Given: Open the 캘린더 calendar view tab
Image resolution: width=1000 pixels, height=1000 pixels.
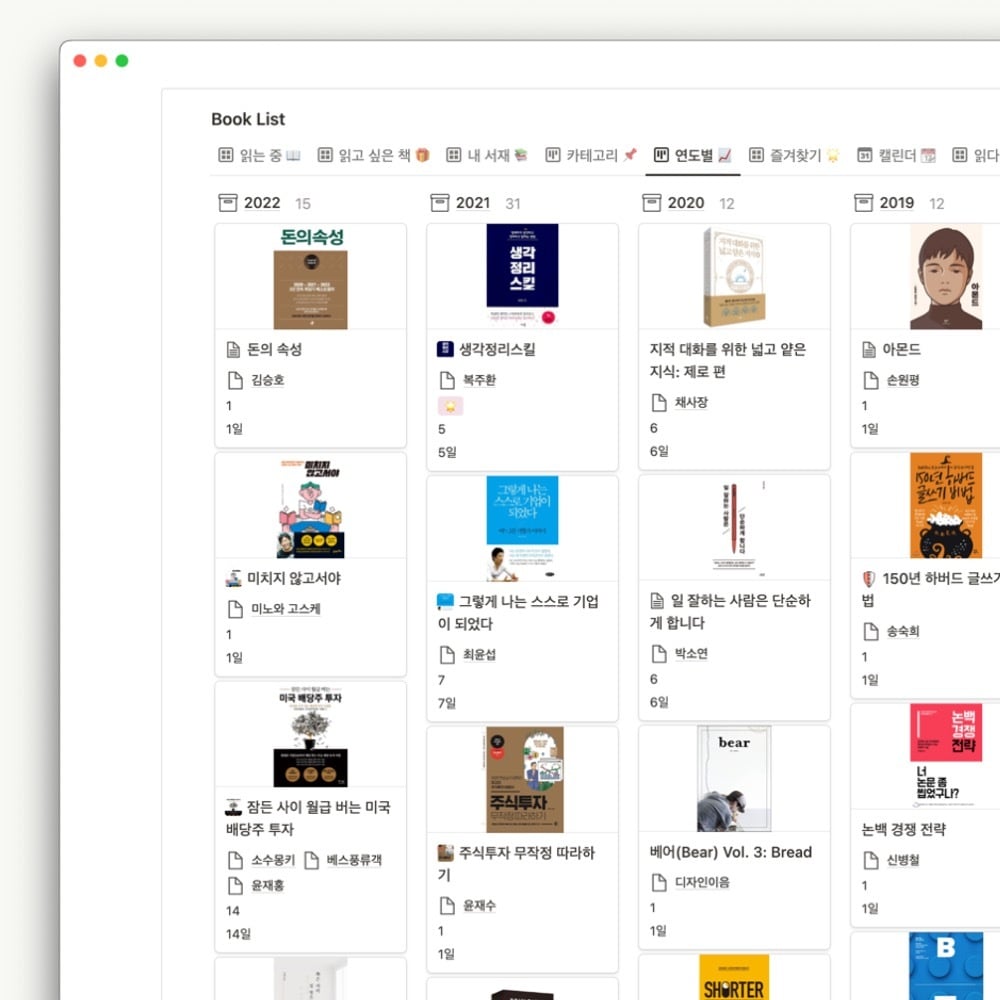Looking at the screenshot, I should (896, 155).
